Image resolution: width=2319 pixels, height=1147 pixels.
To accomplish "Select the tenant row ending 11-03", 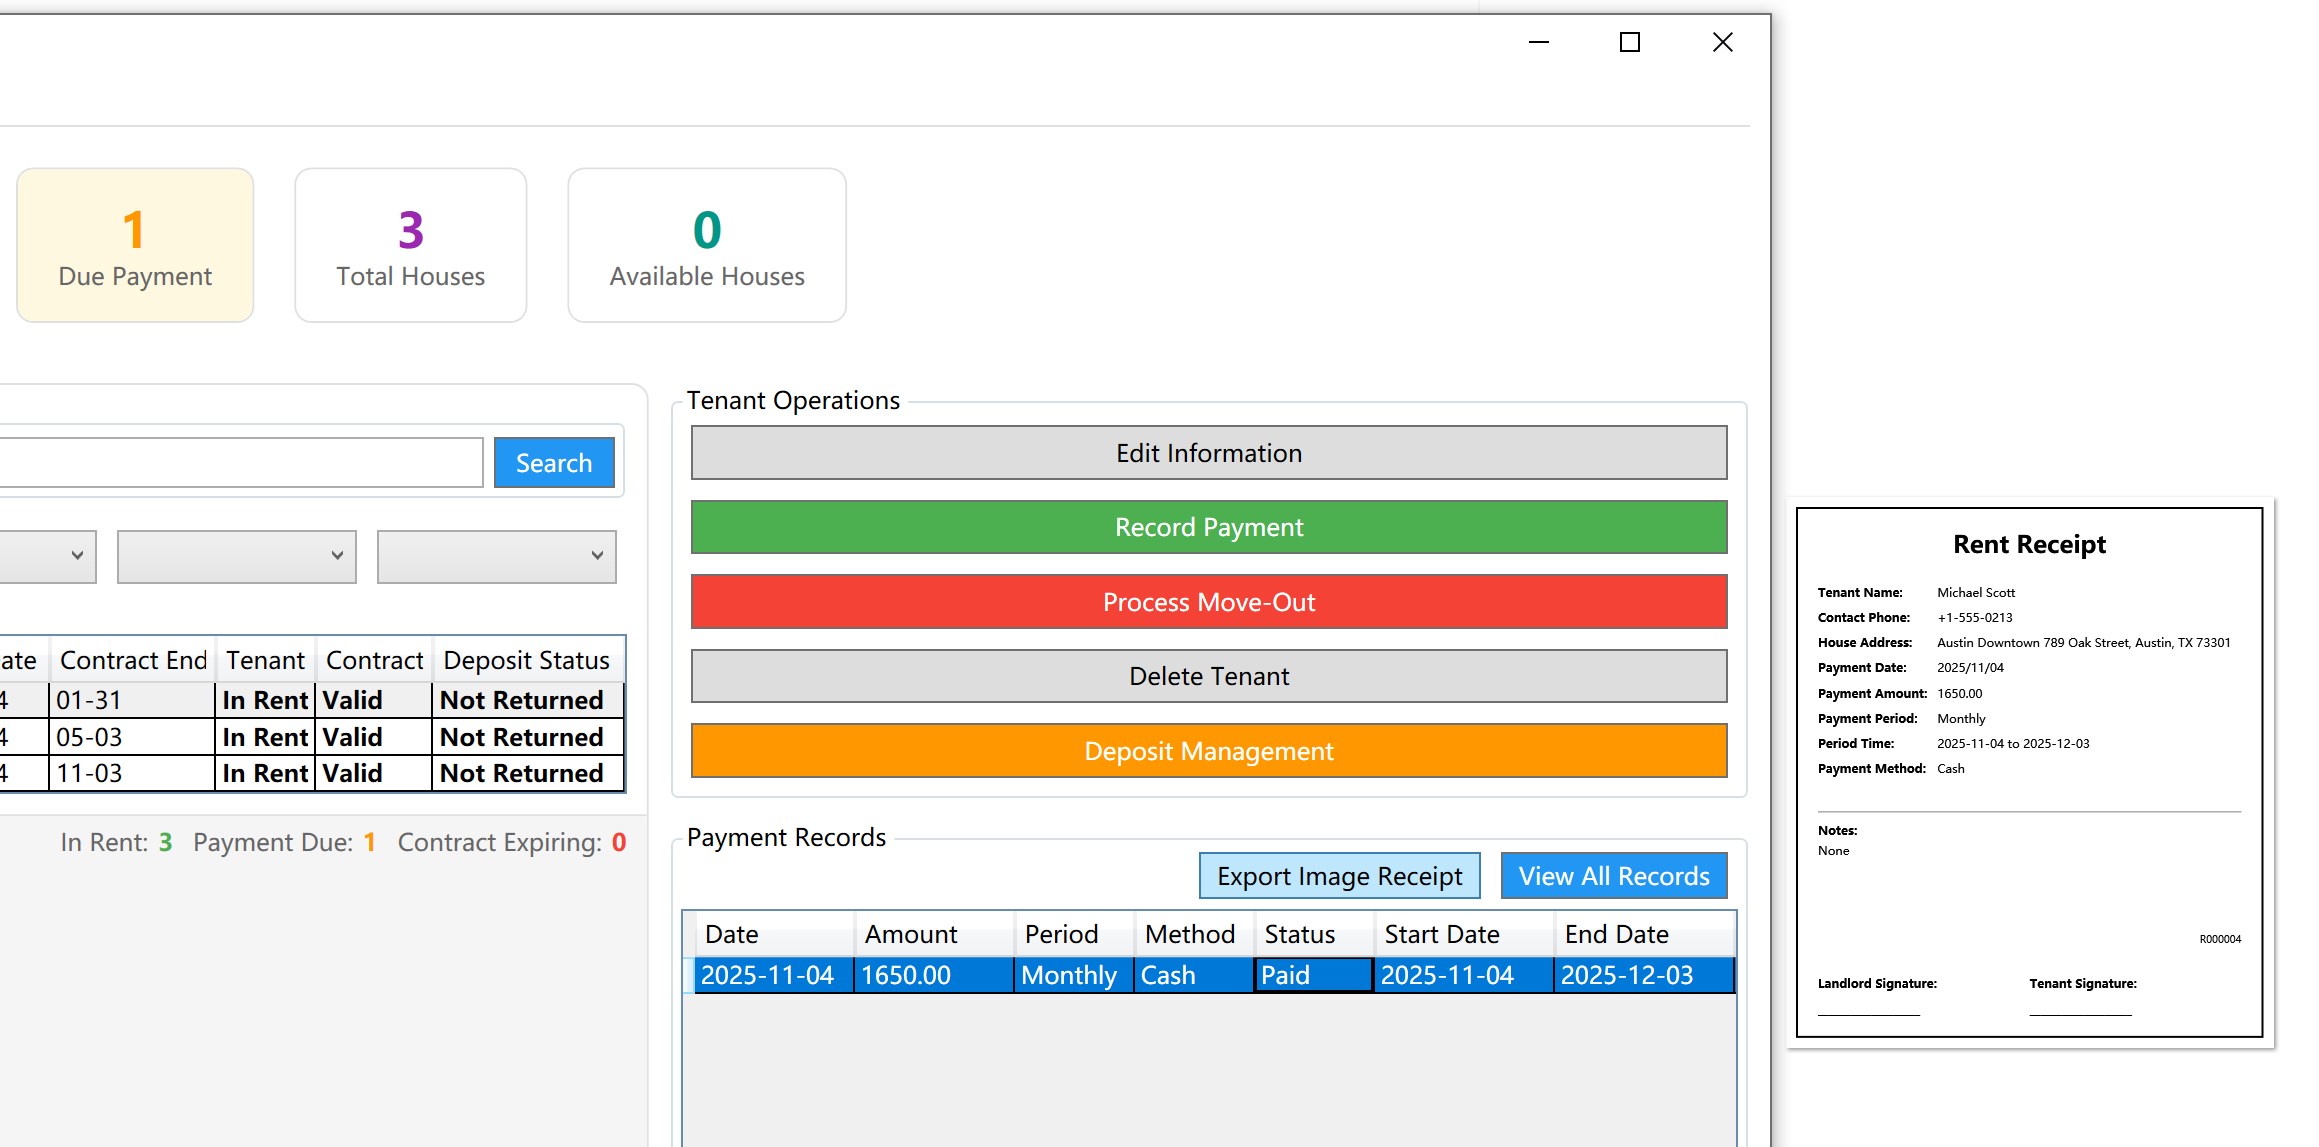I will coord(300,772).
